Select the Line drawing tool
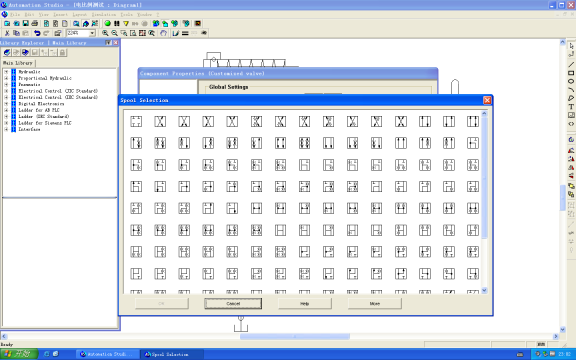 (x=571, y=64)
